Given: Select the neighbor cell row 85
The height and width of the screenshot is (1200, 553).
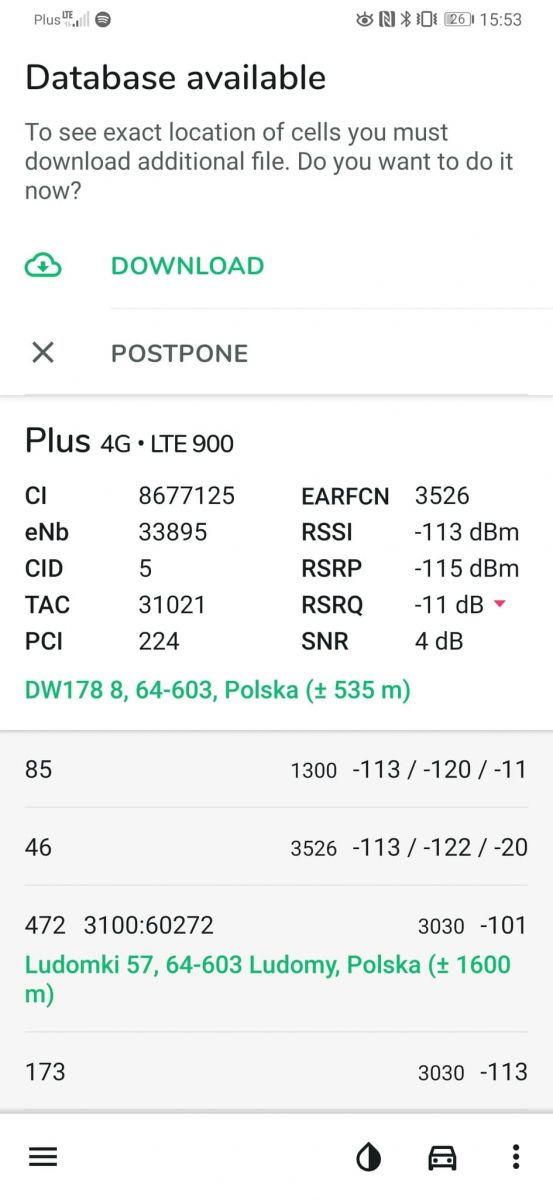Looking at the screenshot, I should click(276, 769).
